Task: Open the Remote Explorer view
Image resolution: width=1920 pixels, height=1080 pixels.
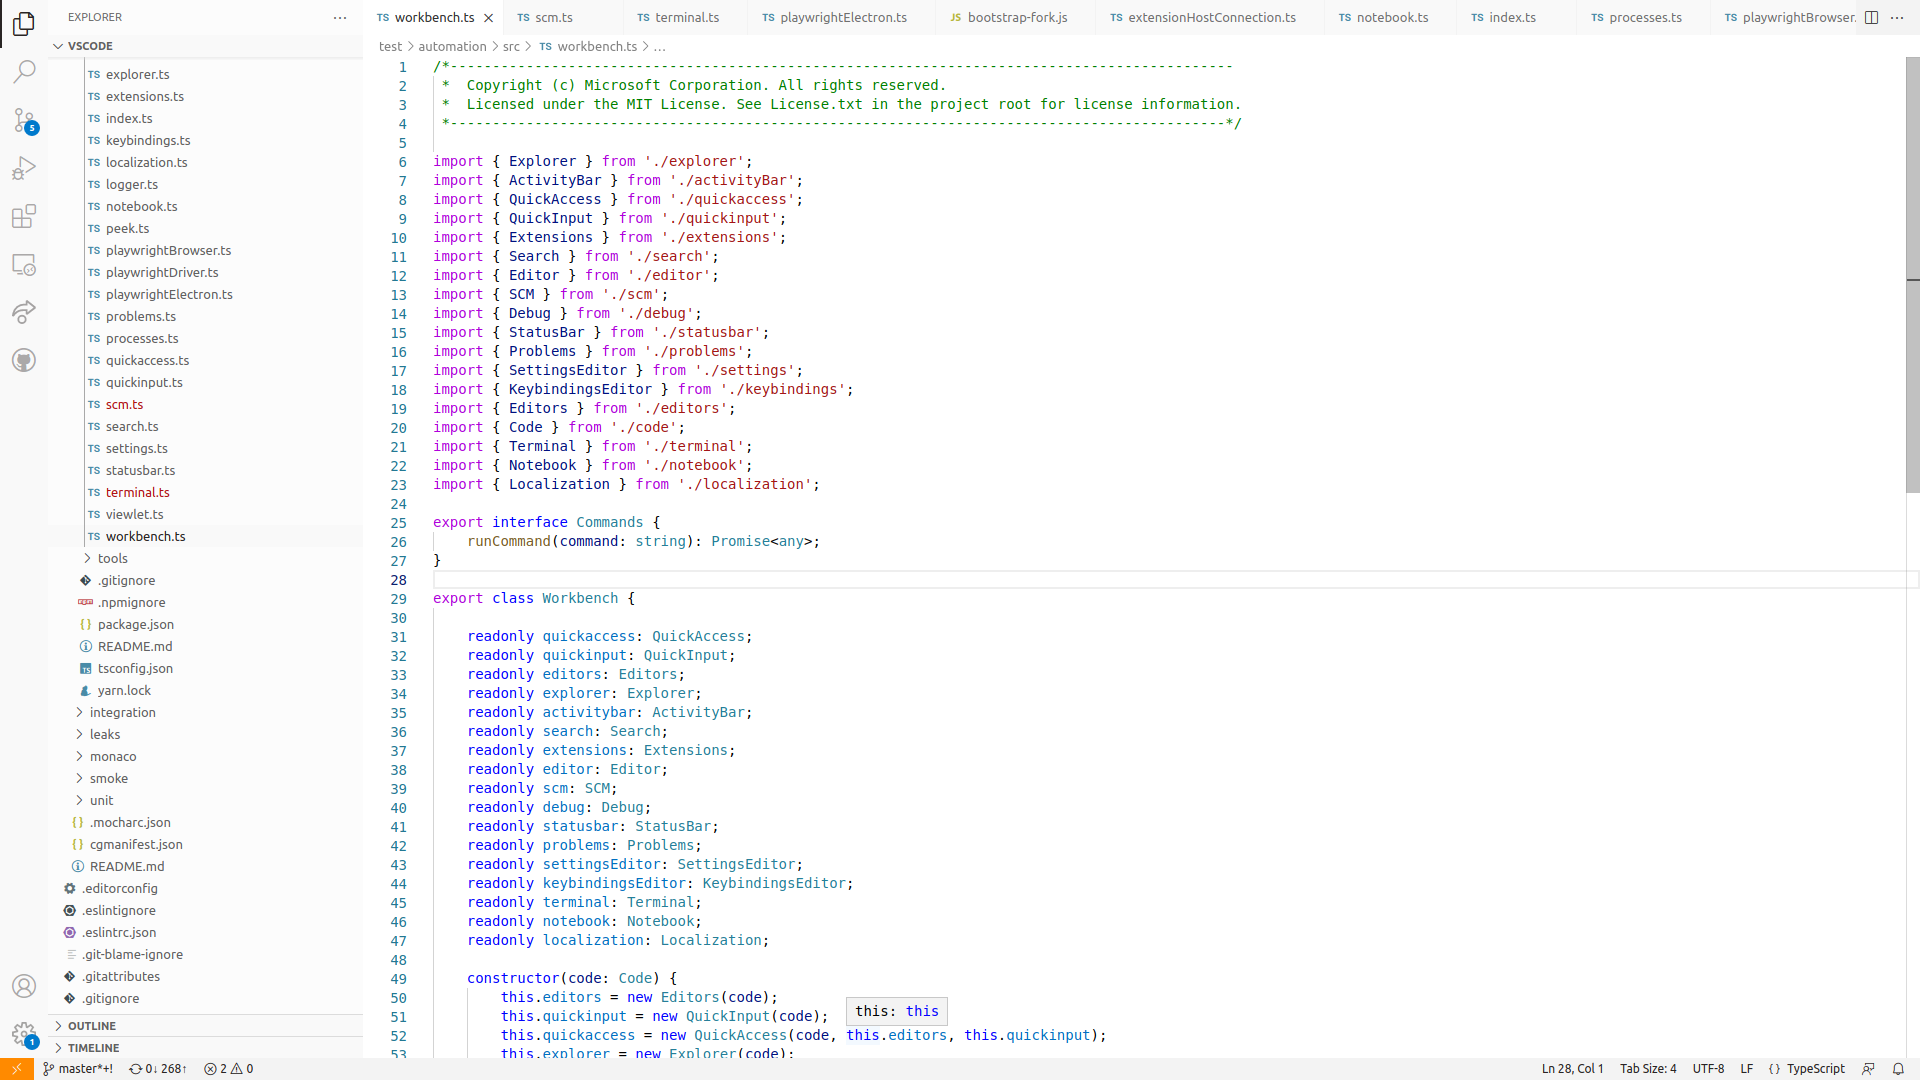Action: pyautogui.click(x=24, y=264)
